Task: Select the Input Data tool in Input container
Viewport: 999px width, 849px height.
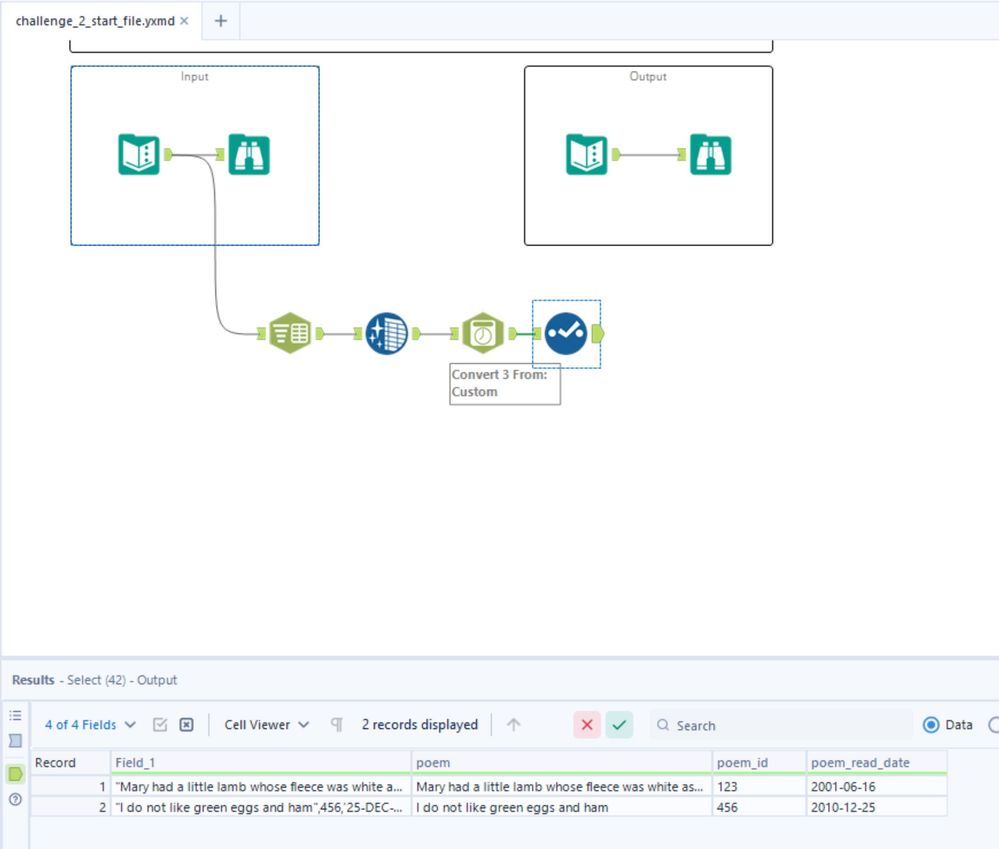Action: pos(139,154)
